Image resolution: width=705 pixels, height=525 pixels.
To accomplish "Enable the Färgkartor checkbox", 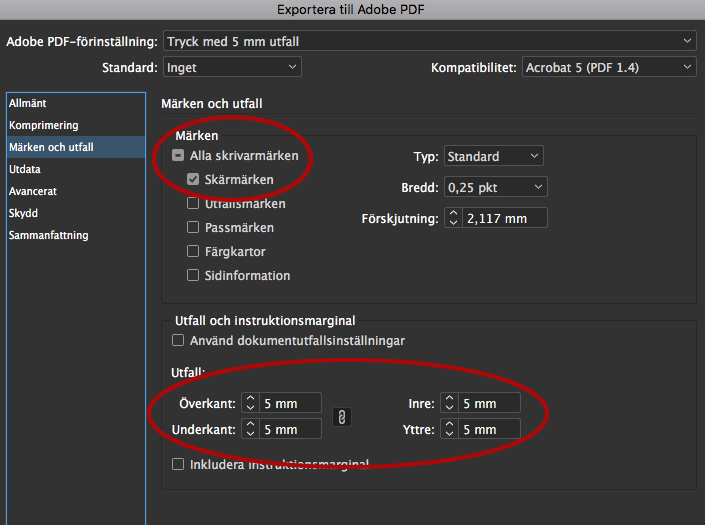I will (193, 251).
